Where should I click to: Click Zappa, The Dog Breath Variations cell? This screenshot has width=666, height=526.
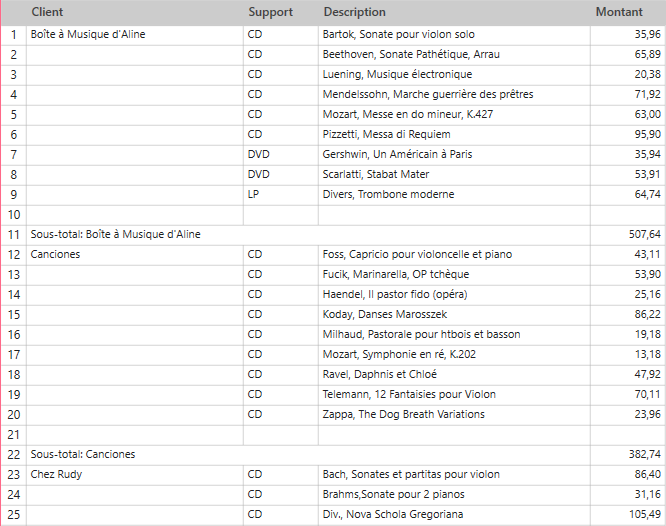point(403,414)
